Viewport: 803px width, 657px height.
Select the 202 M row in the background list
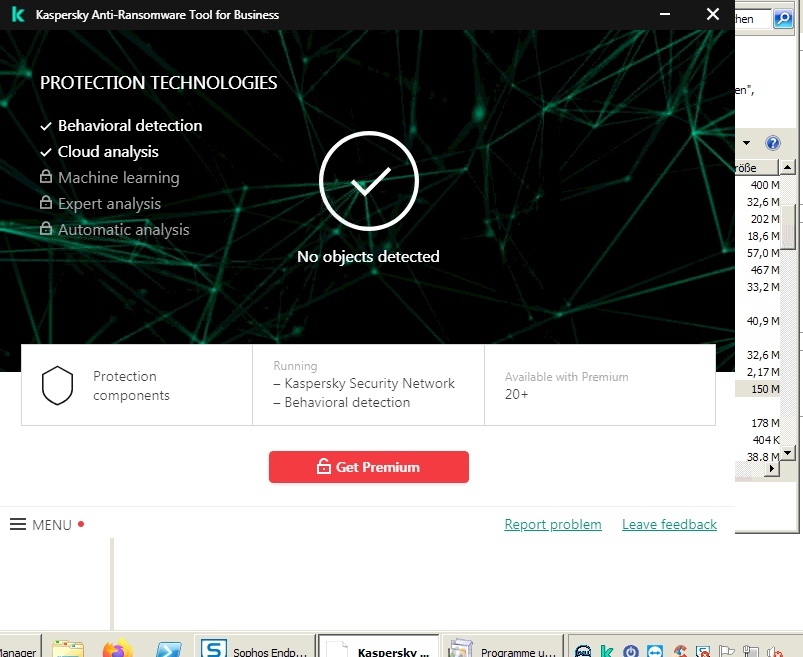pyautogui.click(x=757, y=219)
